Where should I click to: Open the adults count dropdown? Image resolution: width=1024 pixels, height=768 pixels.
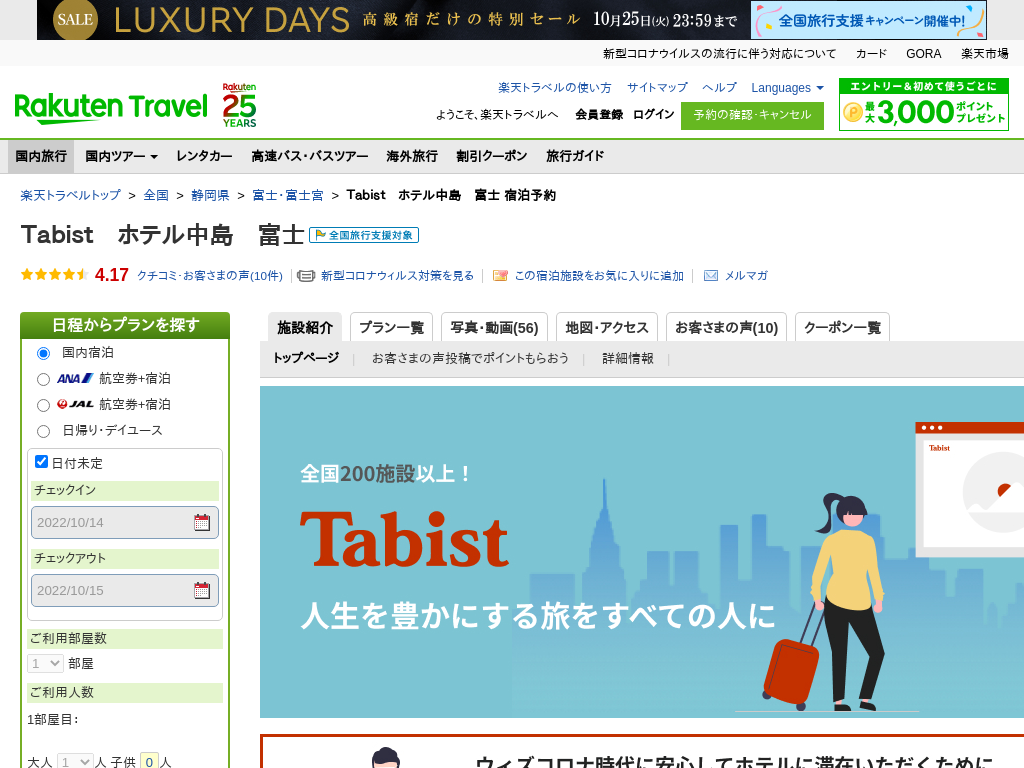(75, 761)
